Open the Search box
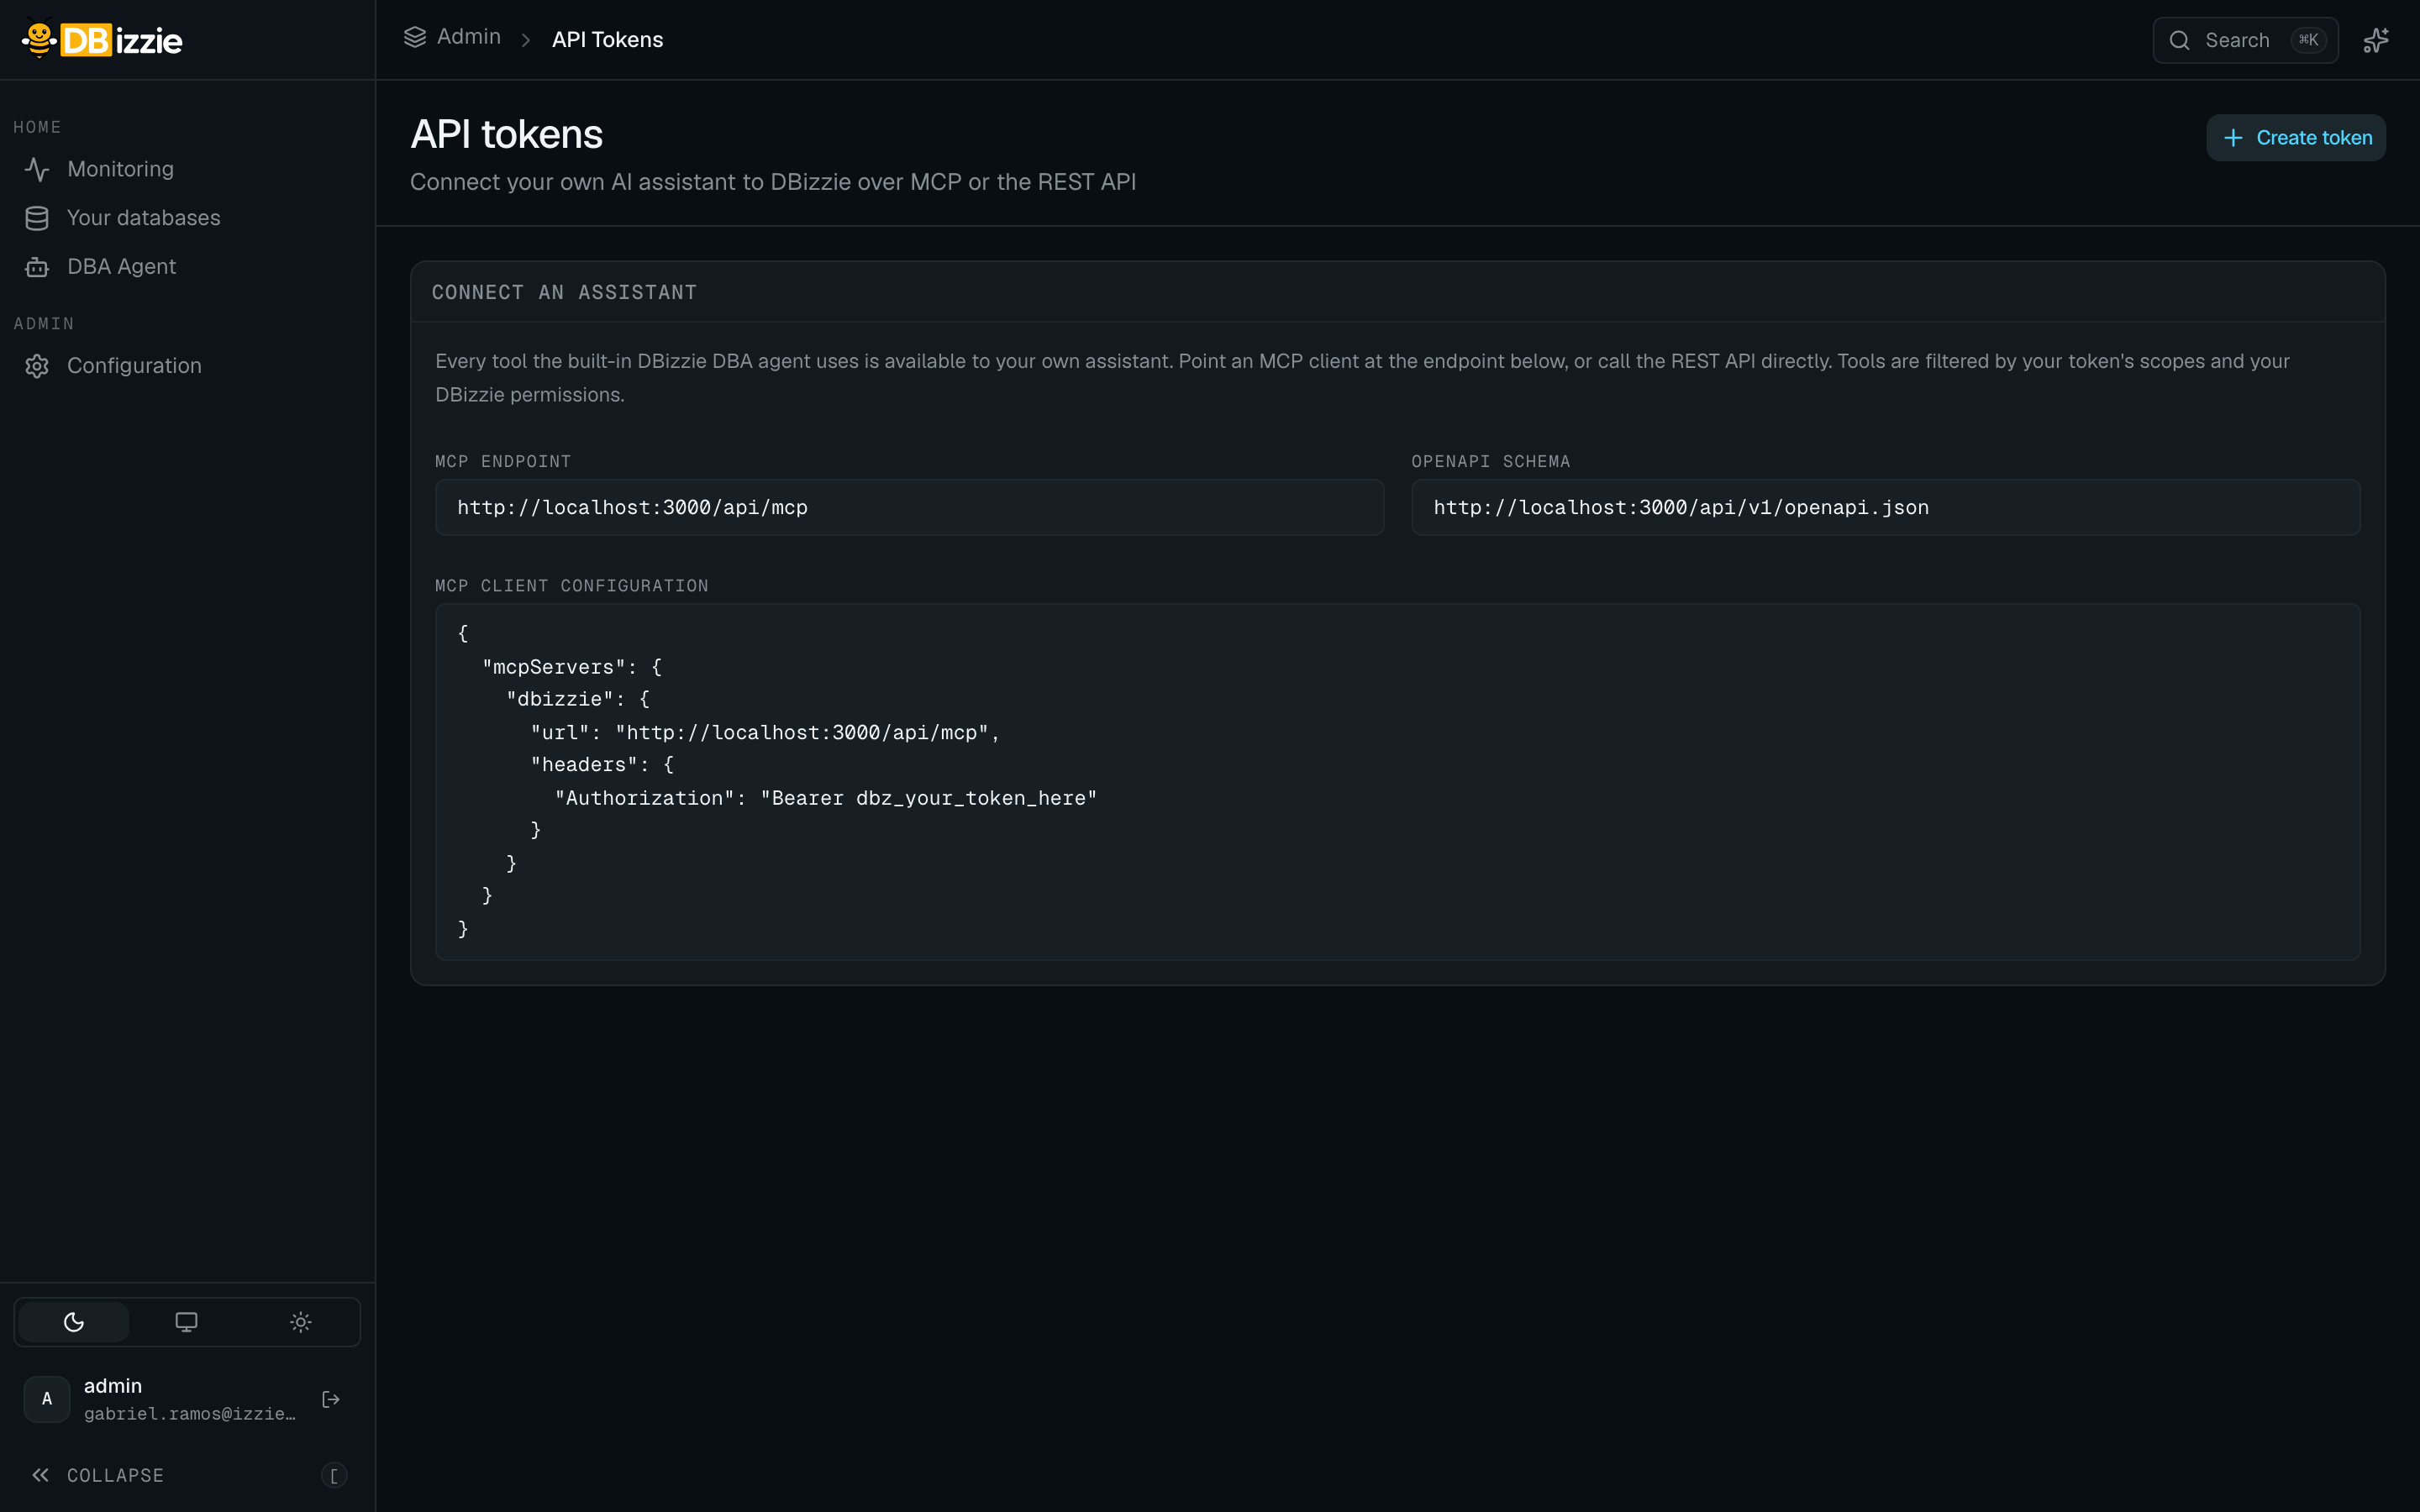This screenshot has height=1512, width=2420. click(x=2245, y=40)
